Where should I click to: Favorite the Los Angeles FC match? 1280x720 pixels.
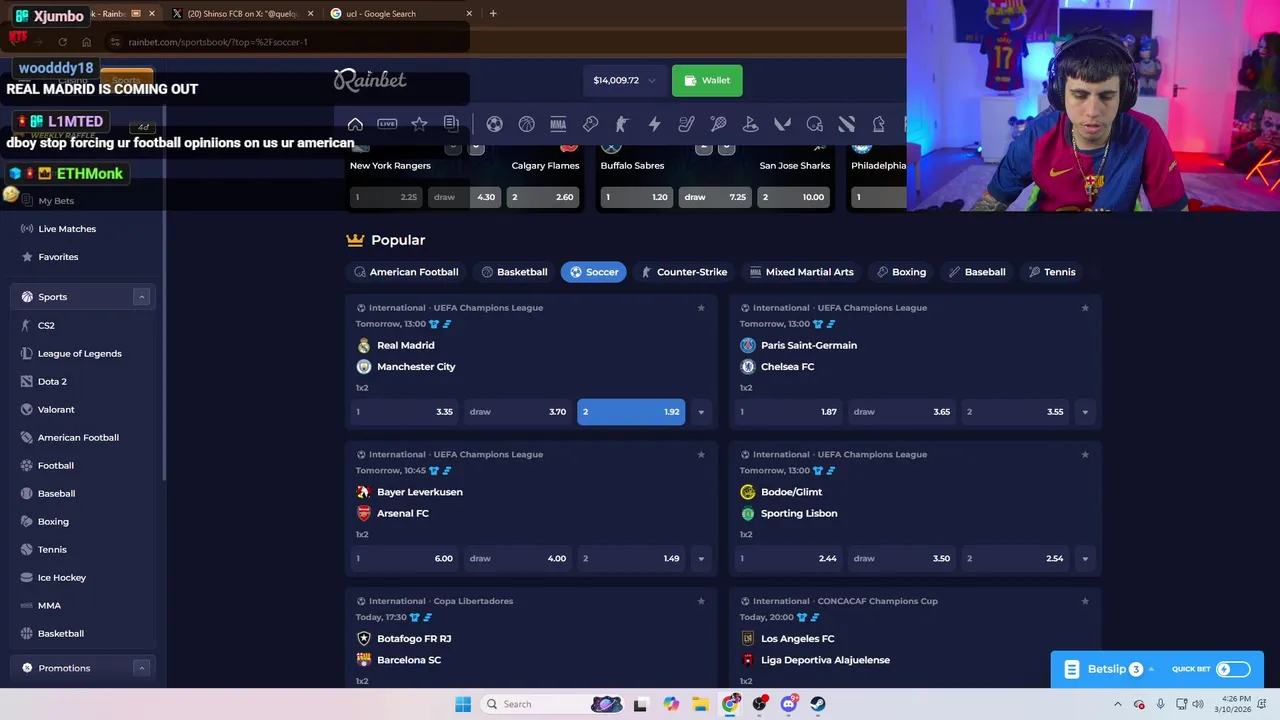coord(1085,602)
